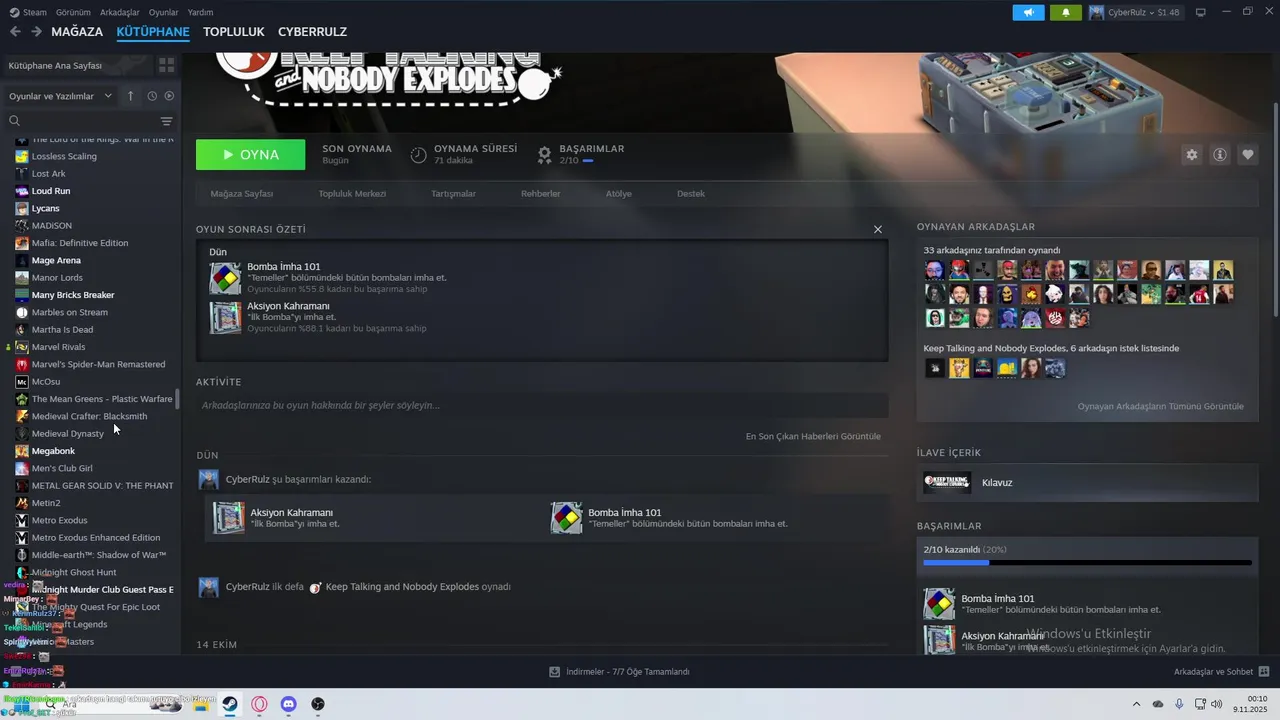Click the BAŞARIMLAR achievements header stat

point(581,155)
